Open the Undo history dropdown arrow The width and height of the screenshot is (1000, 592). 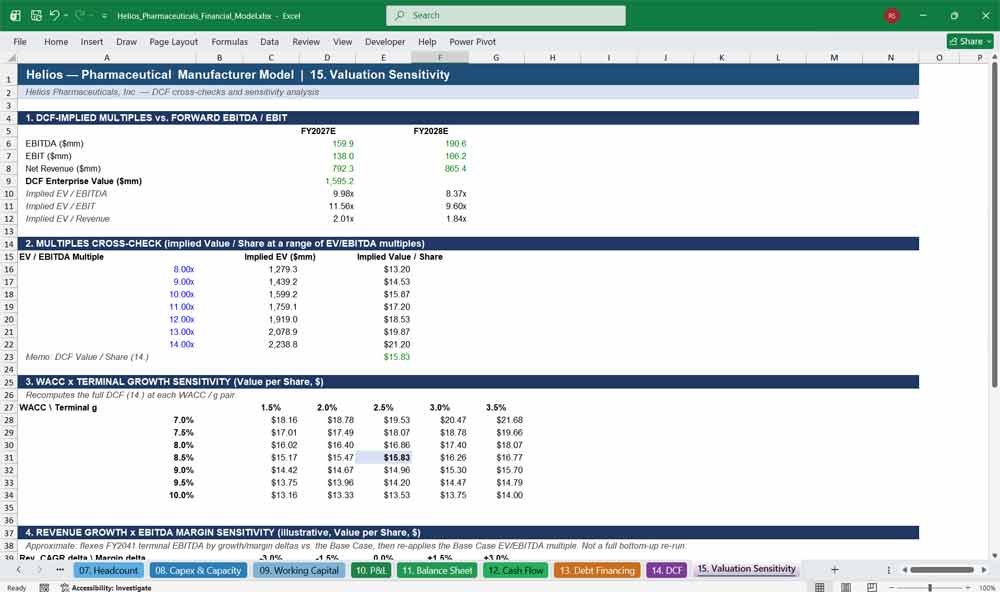tap(66, 15)
